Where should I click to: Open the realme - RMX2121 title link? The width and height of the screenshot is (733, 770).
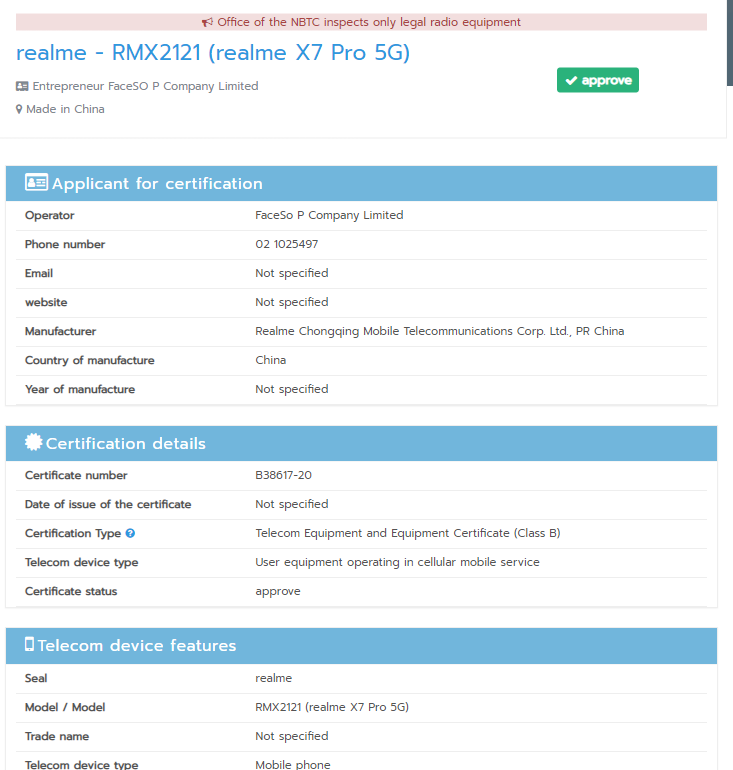pos(213,53)
